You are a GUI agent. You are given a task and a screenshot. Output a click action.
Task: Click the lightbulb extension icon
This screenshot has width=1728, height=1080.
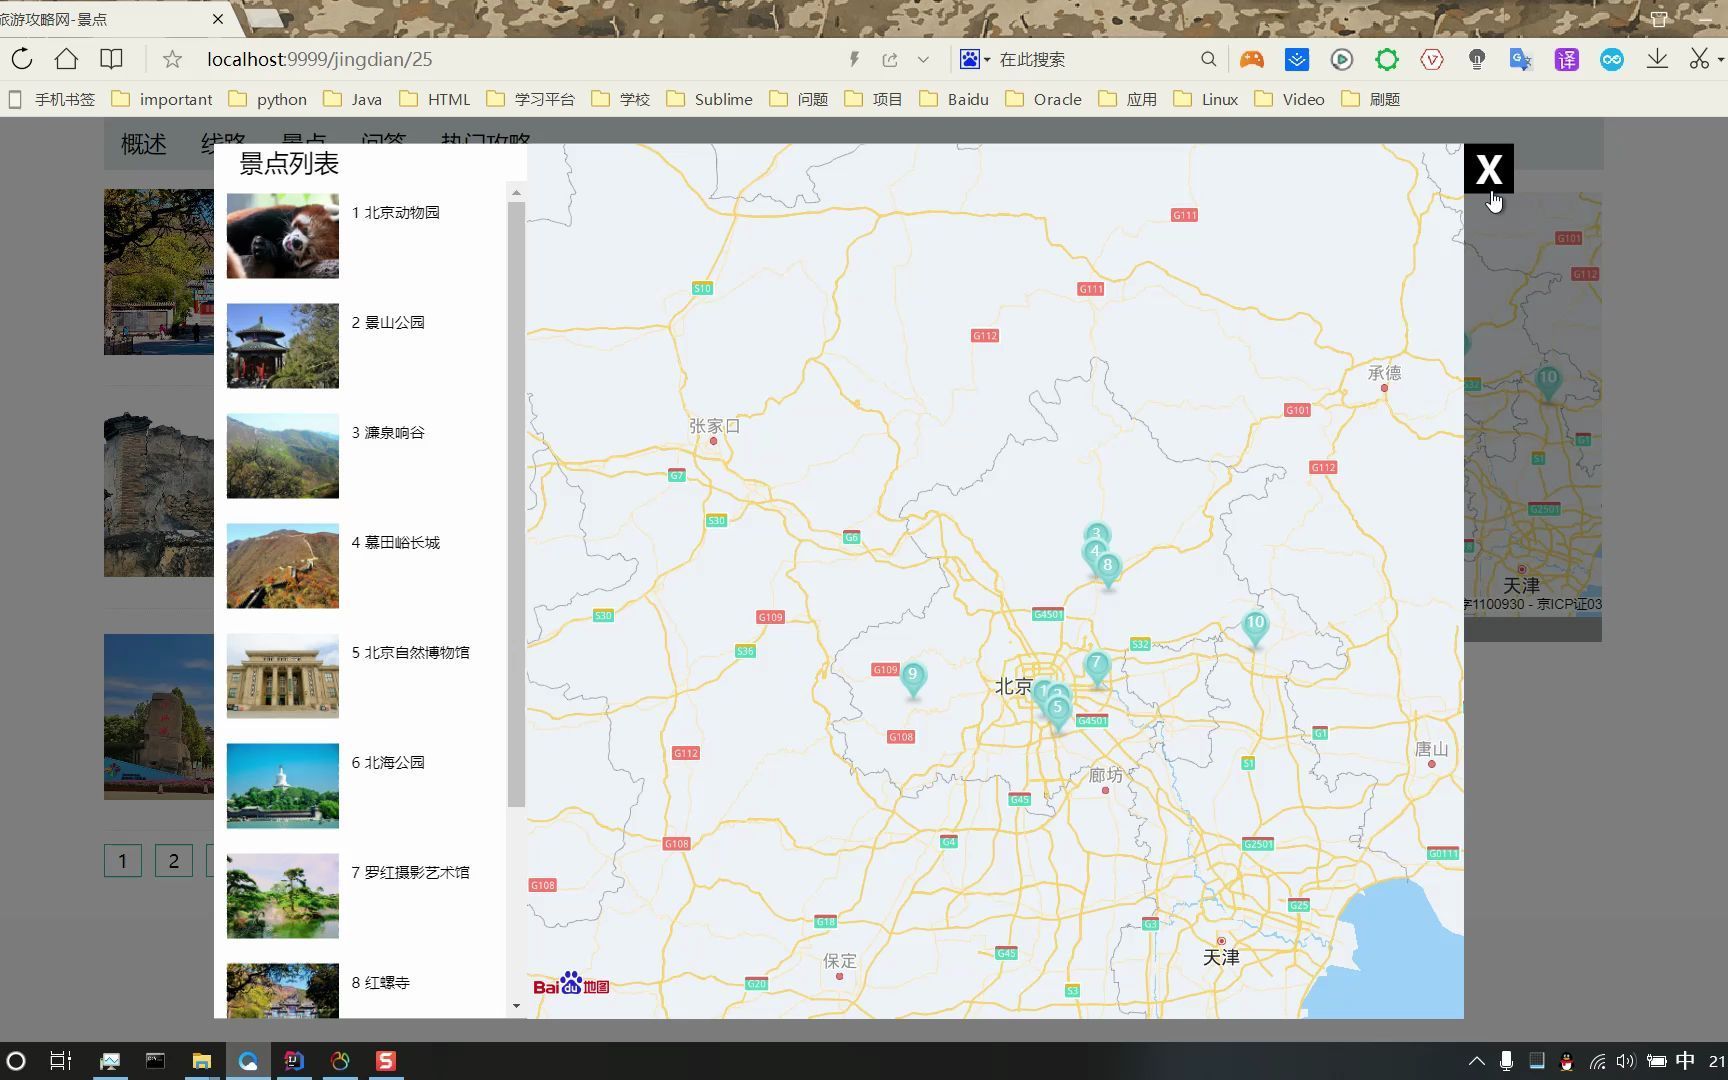coord(1476,59)
